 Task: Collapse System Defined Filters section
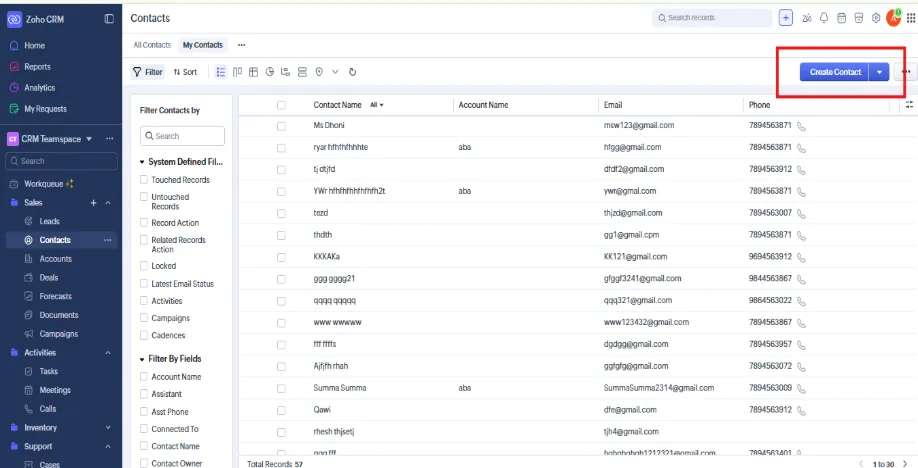tap(142, 162)
